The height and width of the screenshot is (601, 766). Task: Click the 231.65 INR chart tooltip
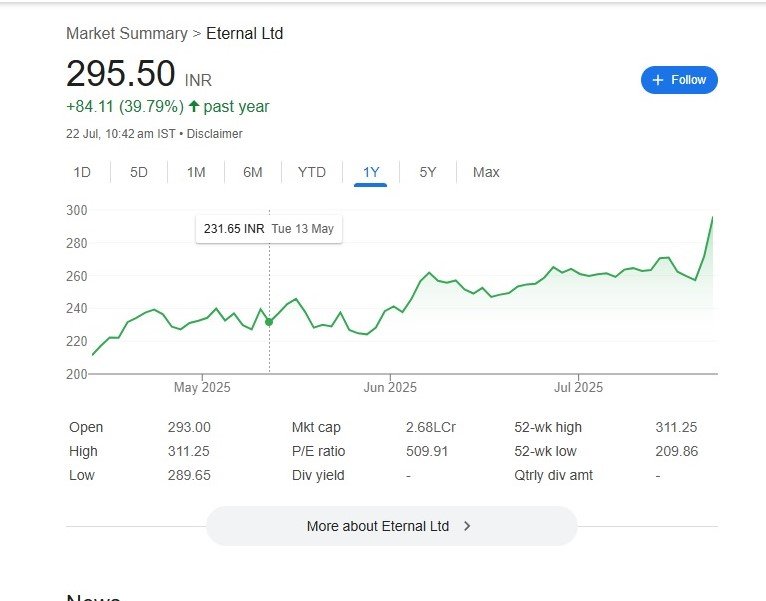[x=269, y=229]
